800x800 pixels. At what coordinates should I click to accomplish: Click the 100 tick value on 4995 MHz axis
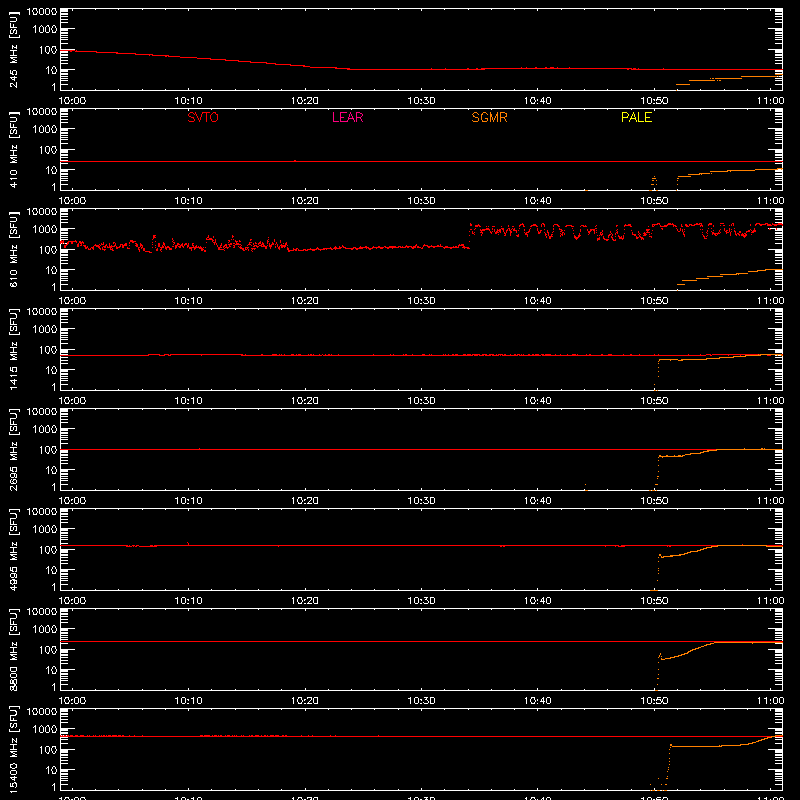click(x=48, y=550)
